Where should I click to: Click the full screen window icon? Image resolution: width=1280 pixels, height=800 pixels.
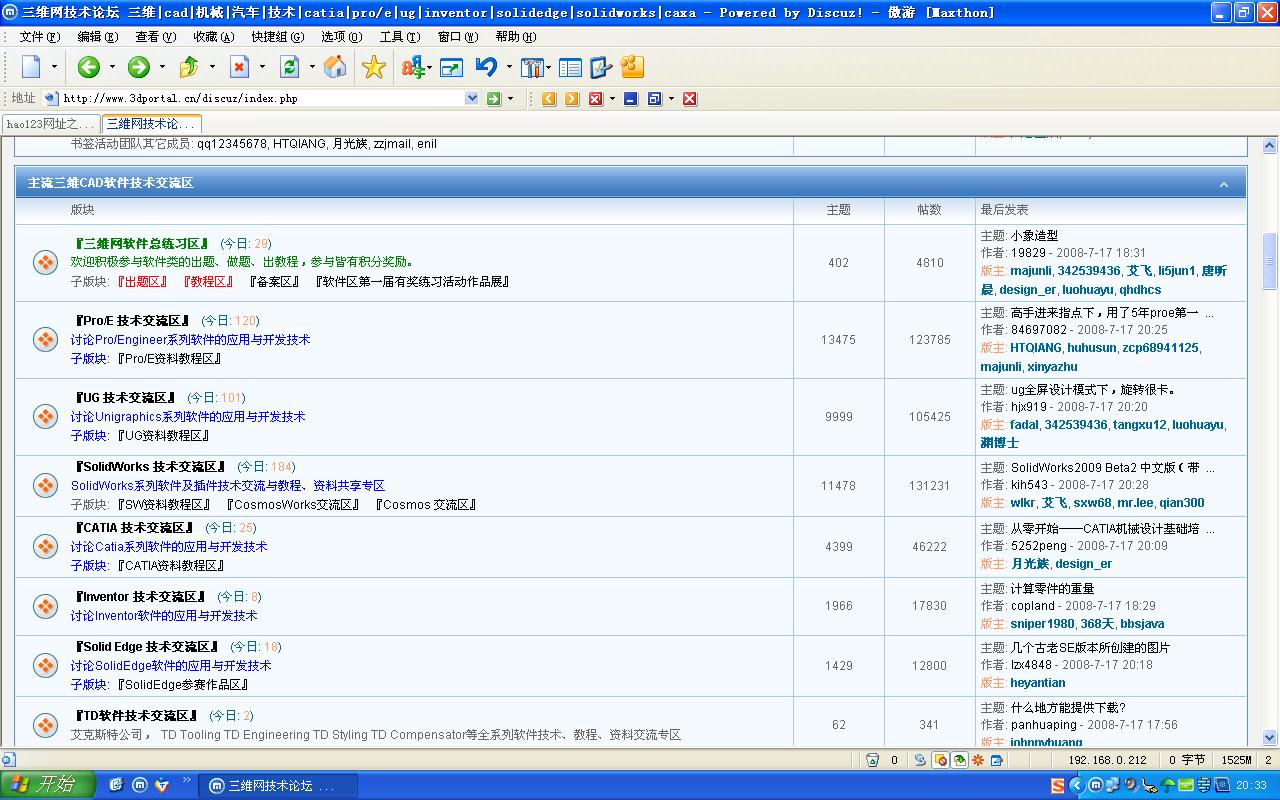pos(451,68)
